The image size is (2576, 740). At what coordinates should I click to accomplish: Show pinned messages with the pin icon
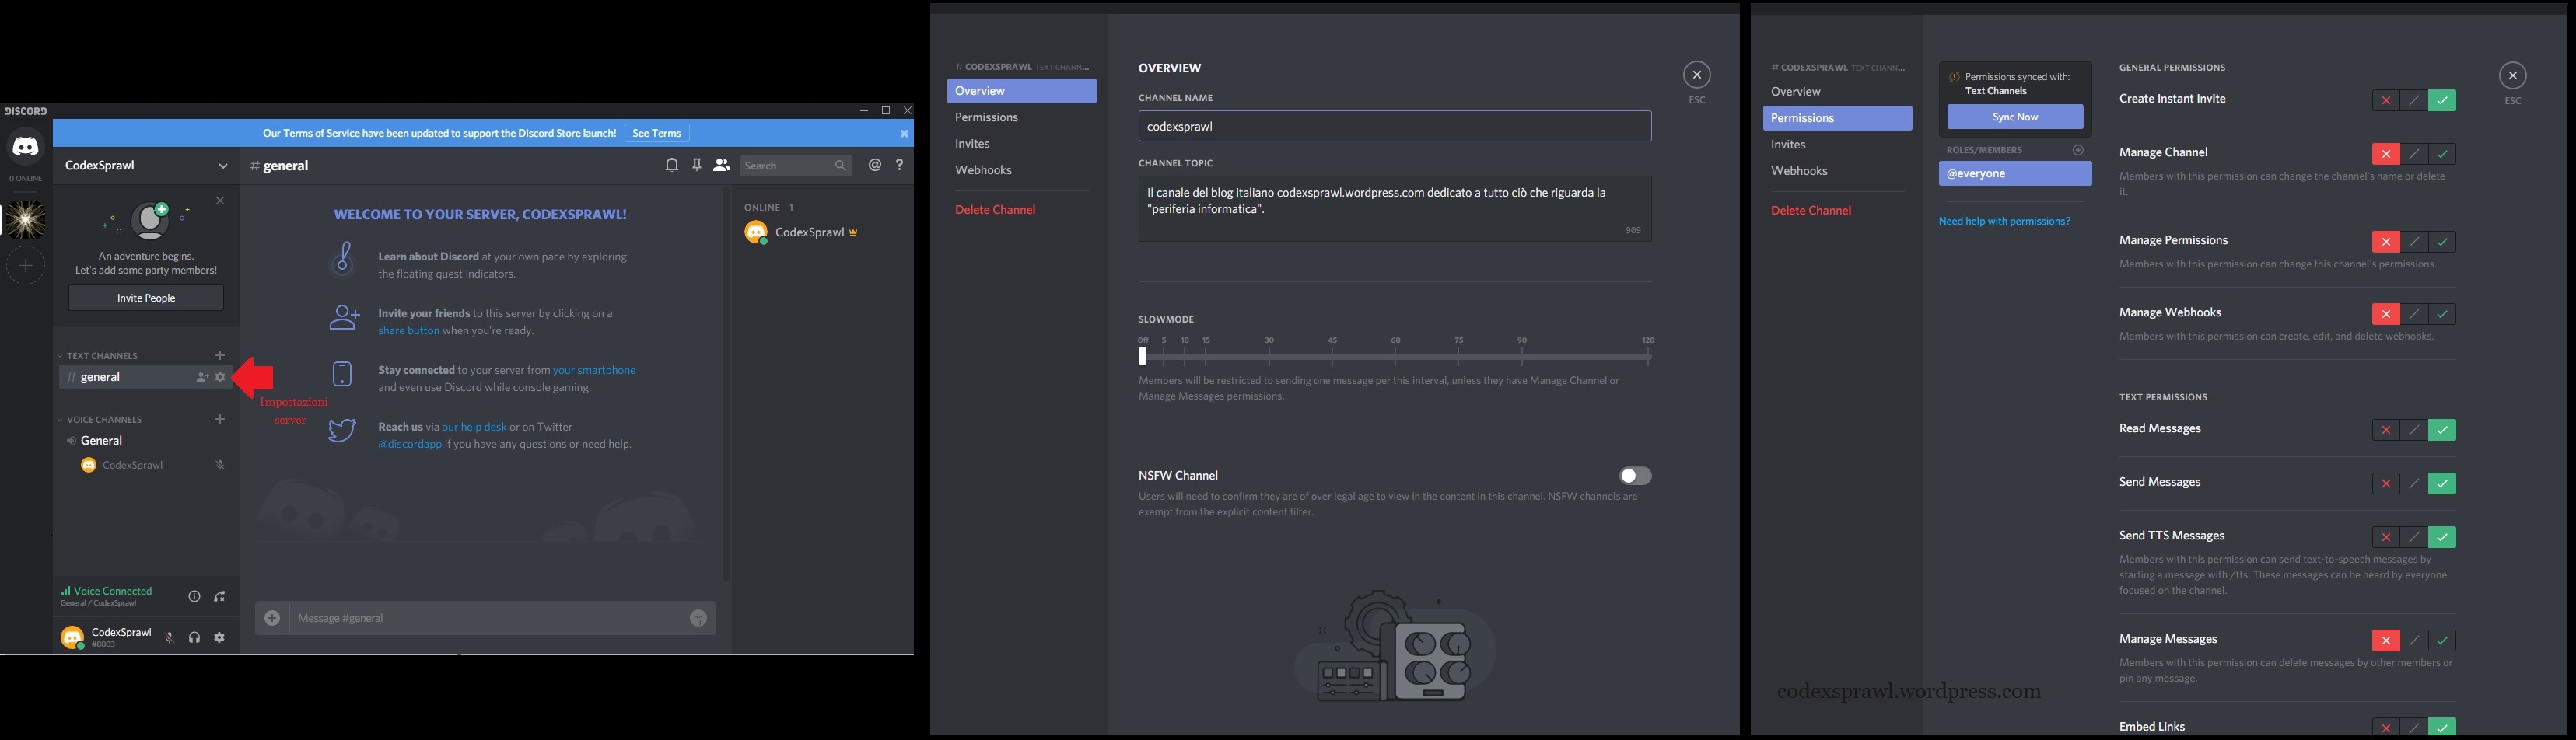[x=697, y=165]
